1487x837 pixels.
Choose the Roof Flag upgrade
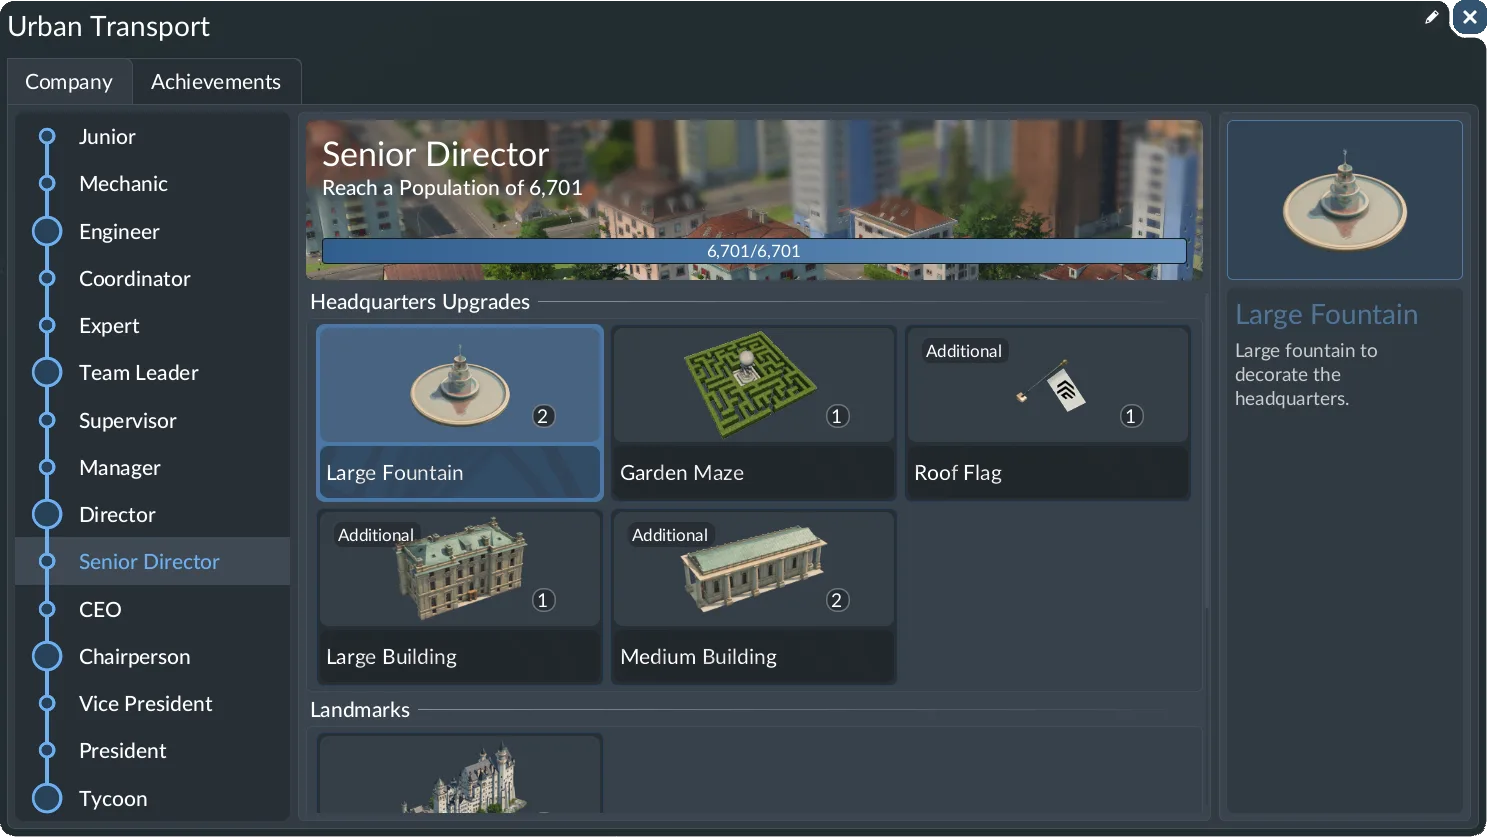(x=1048, y=413)
